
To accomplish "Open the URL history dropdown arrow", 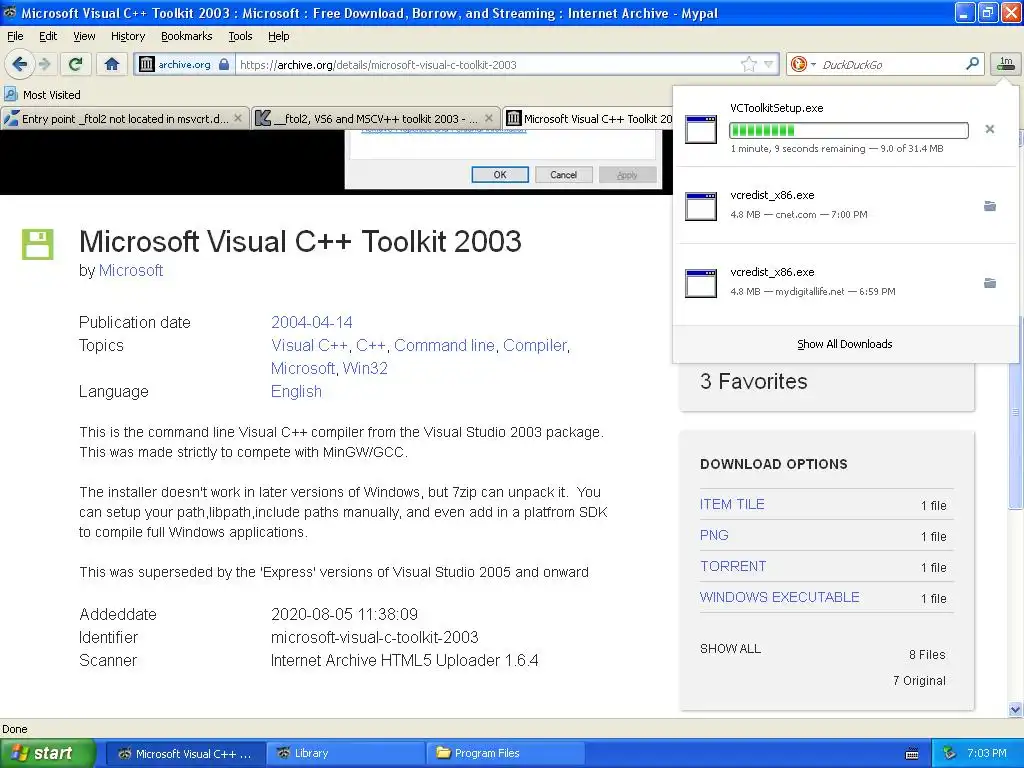I will pos(769,64).
